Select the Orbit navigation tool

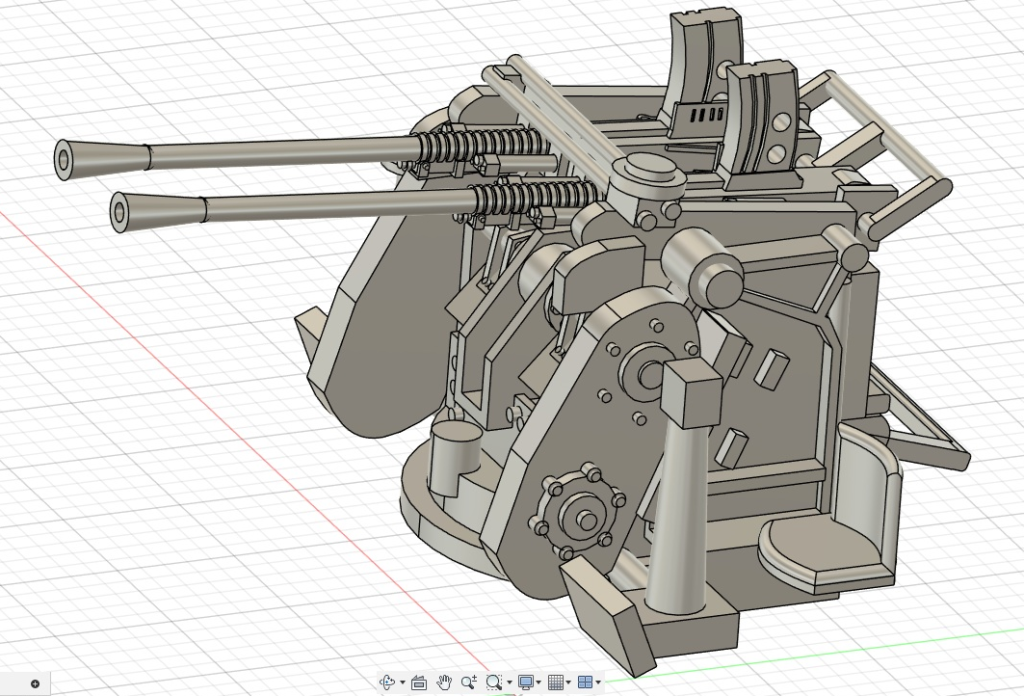pyautogui.click(x=388, y=682)
